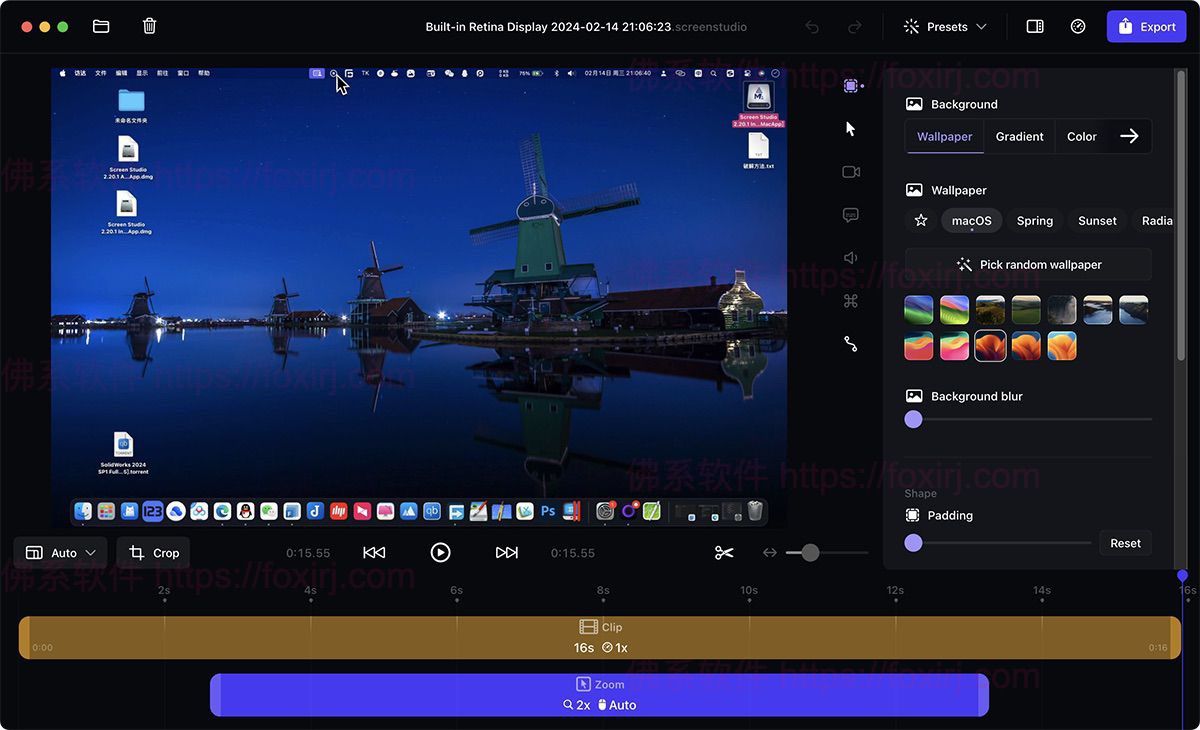
Task: Toggle the sidebar panel icon in title bar
Action: tap(1035, 26)
